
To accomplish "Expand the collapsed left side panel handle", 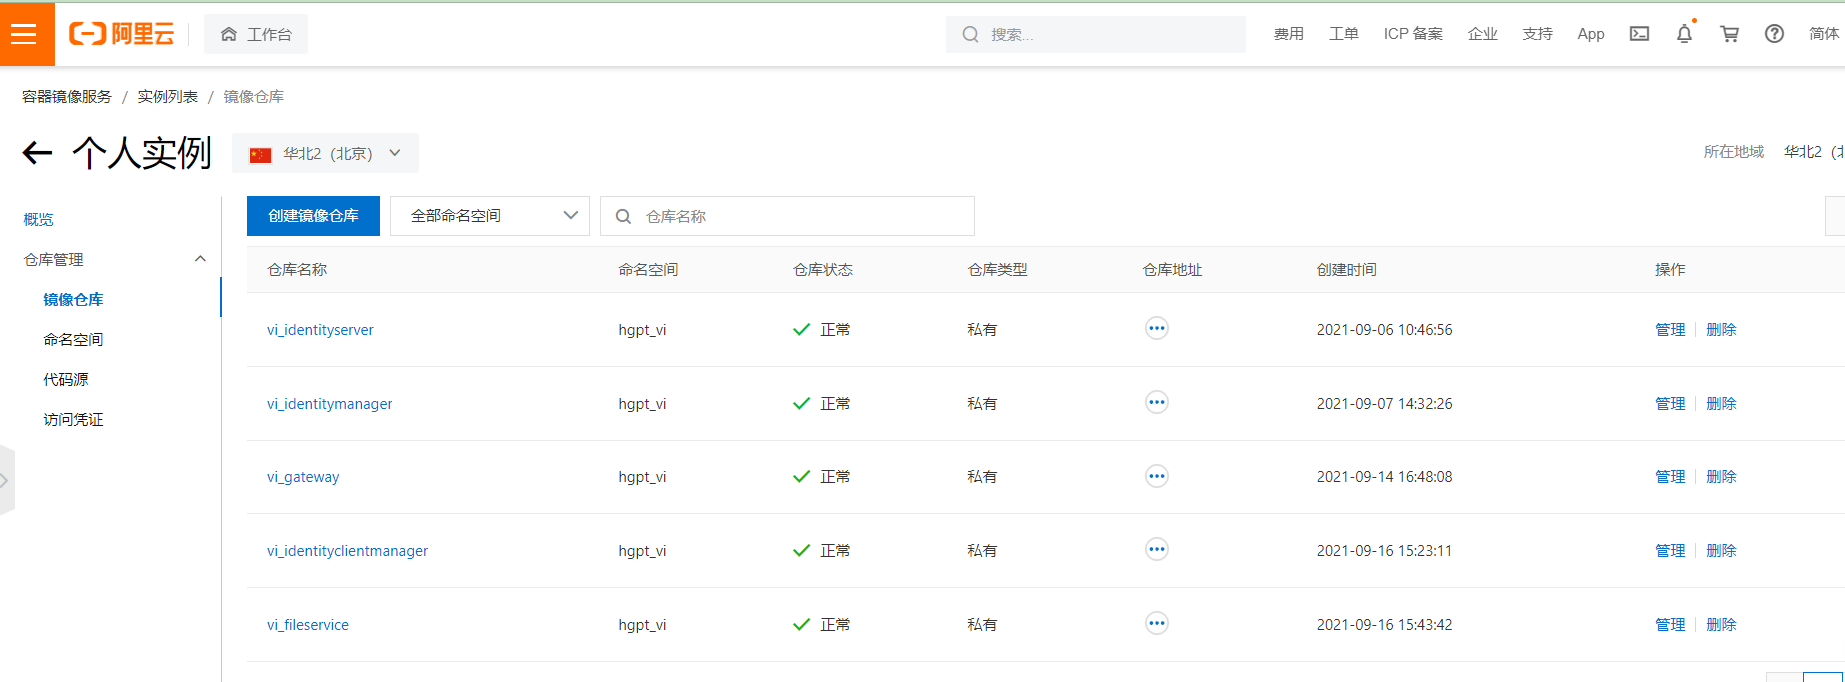I will pos(6,480).
